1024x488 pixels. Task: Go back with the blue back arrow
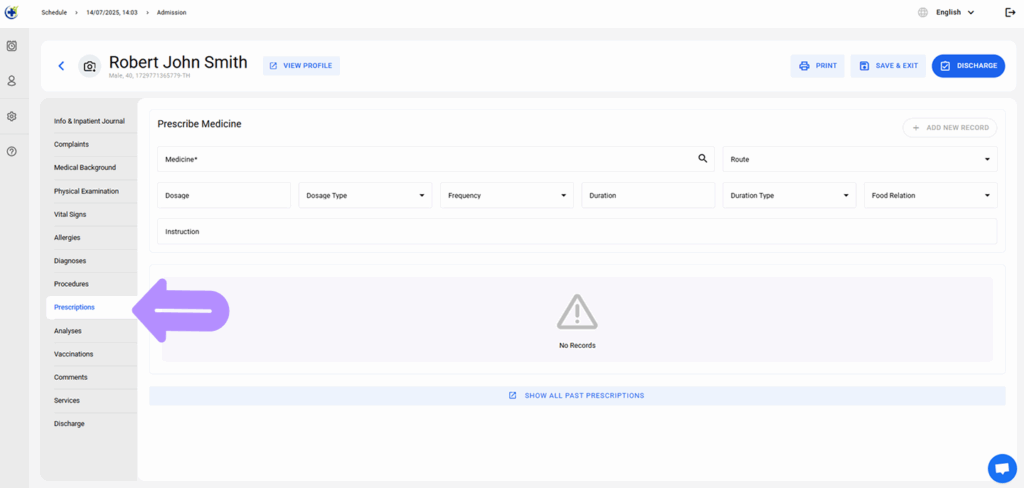pyautogui.click(x=61, y=66)
